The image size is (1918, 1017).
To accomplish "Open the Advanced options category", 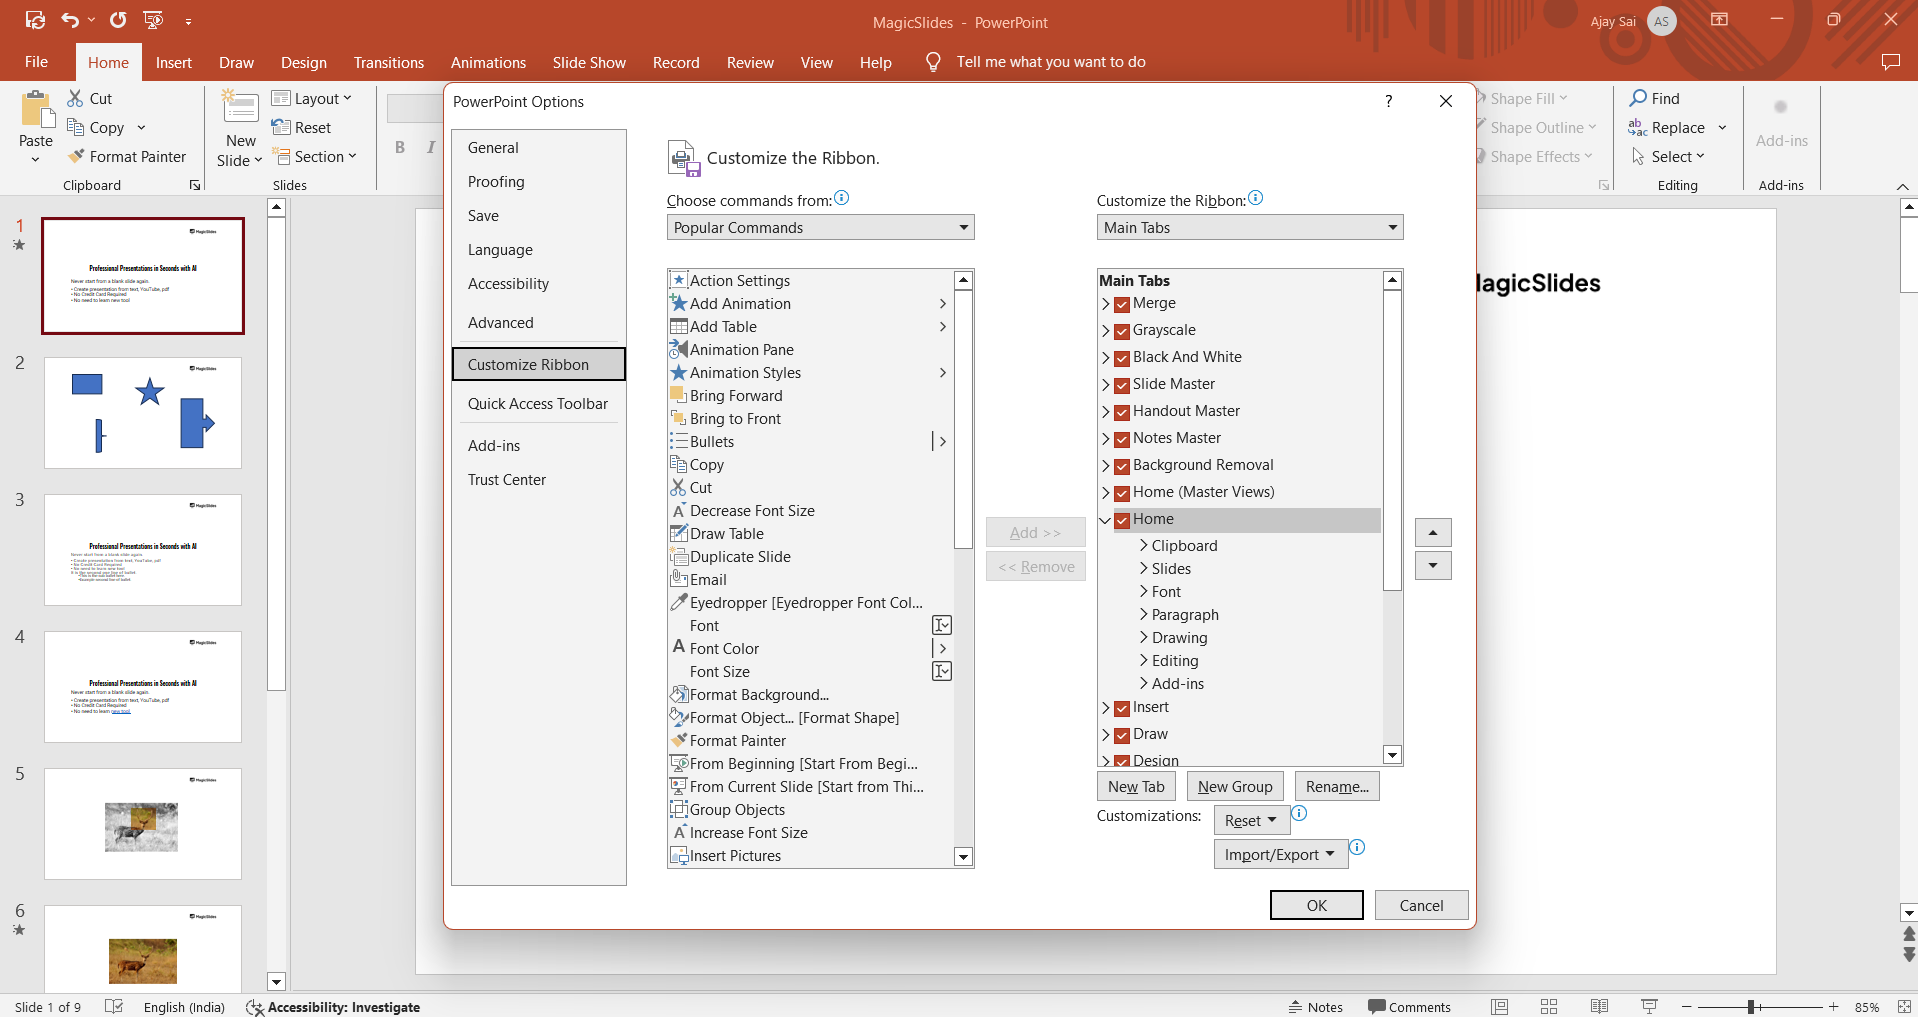I will click(500, 322).
